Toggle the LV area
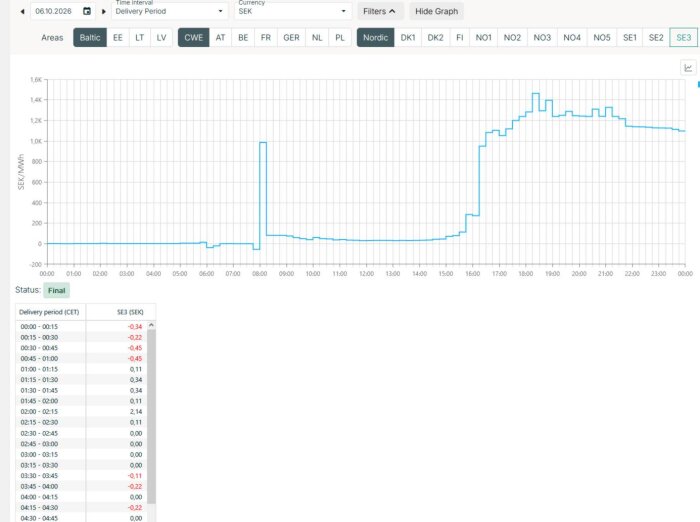 [x=162, y=38]
